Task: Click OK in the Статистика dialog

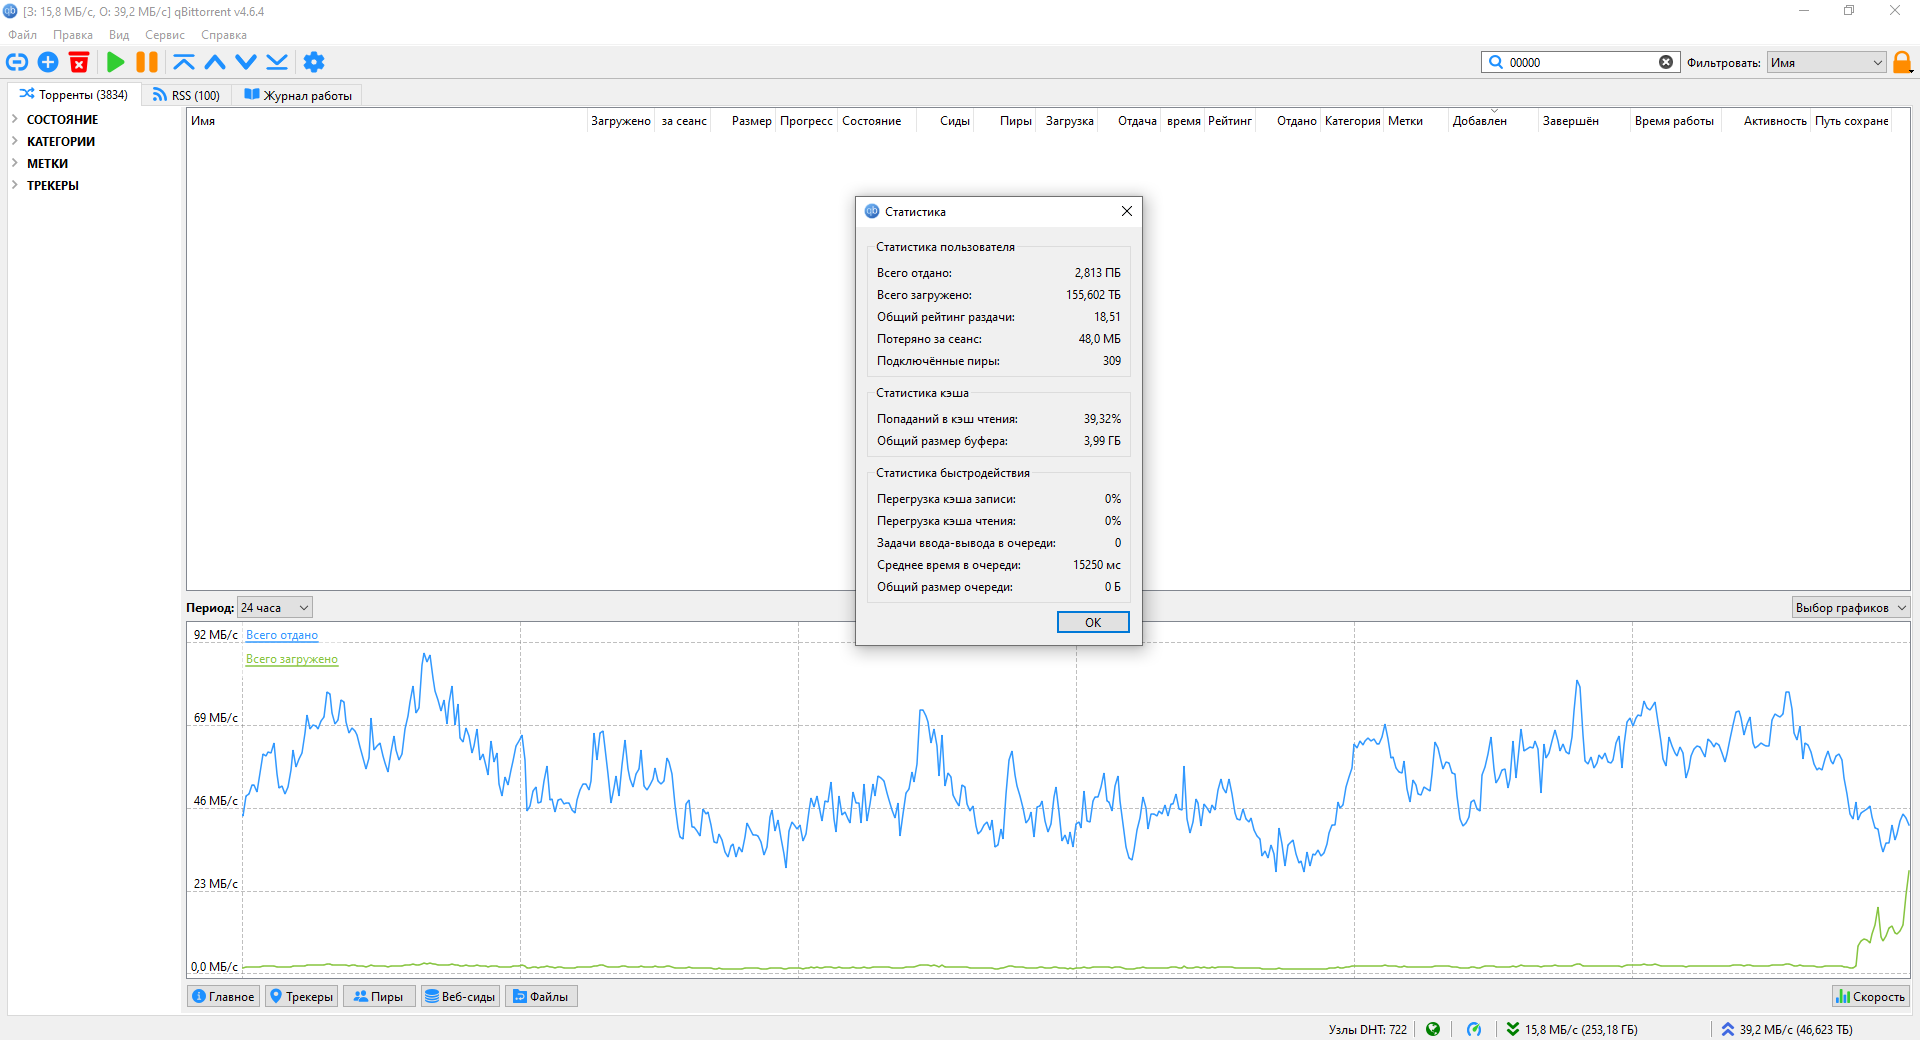Action: (1092, 622)
